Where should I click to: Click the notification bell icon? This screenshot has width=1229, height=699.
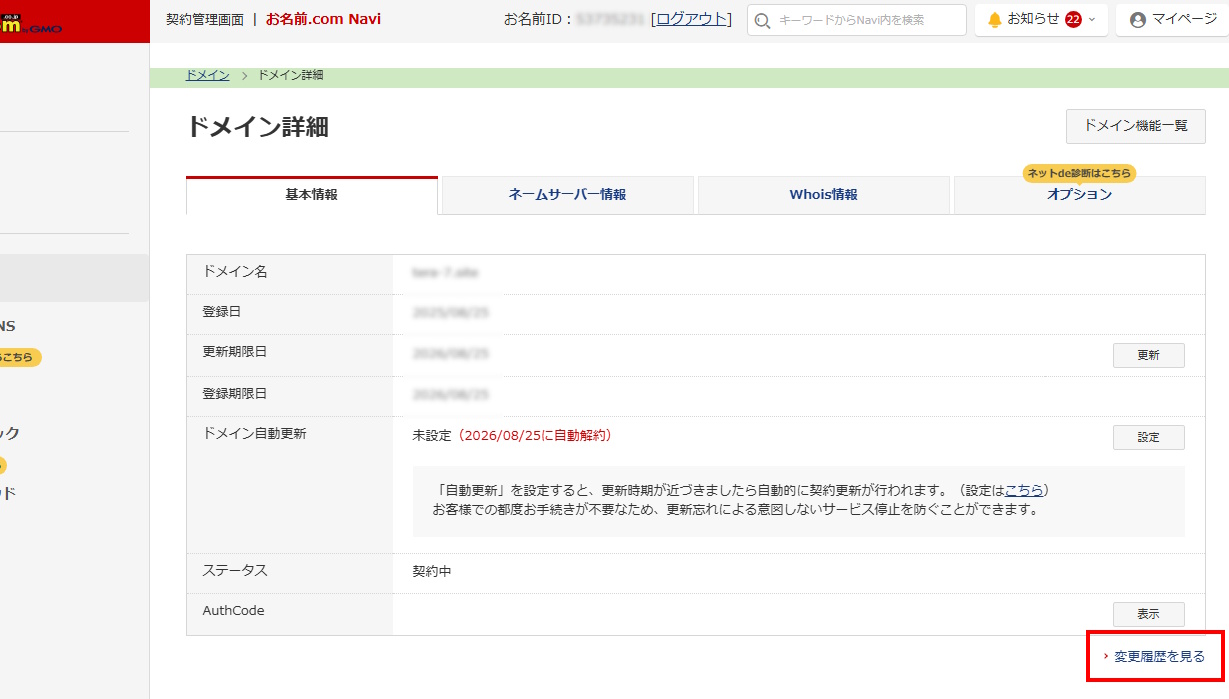click(x=995, y=19)
